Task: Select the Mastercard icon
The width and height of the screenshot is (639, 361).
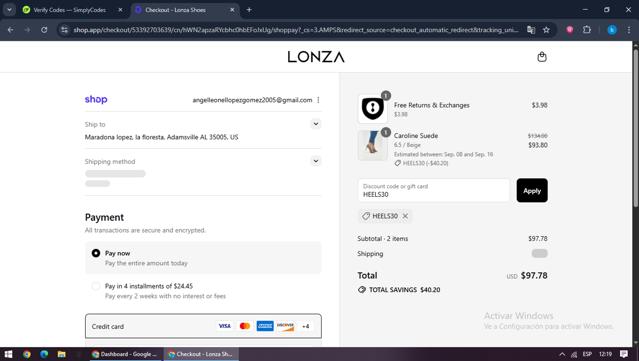Action: click(x=245, y=326)
